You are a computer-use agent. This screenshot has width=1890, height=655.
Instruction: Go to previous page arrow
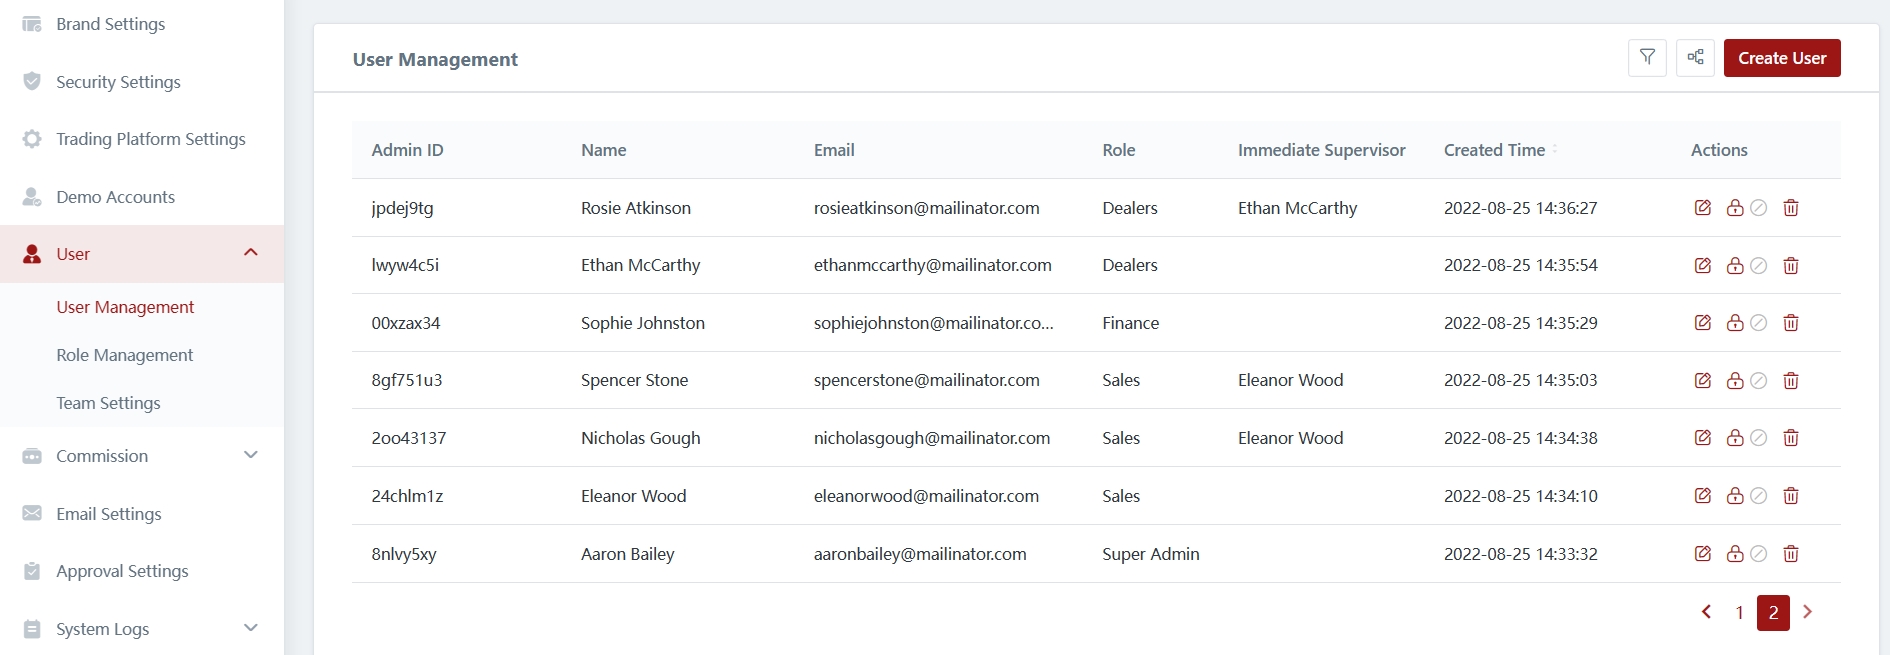1706,612
